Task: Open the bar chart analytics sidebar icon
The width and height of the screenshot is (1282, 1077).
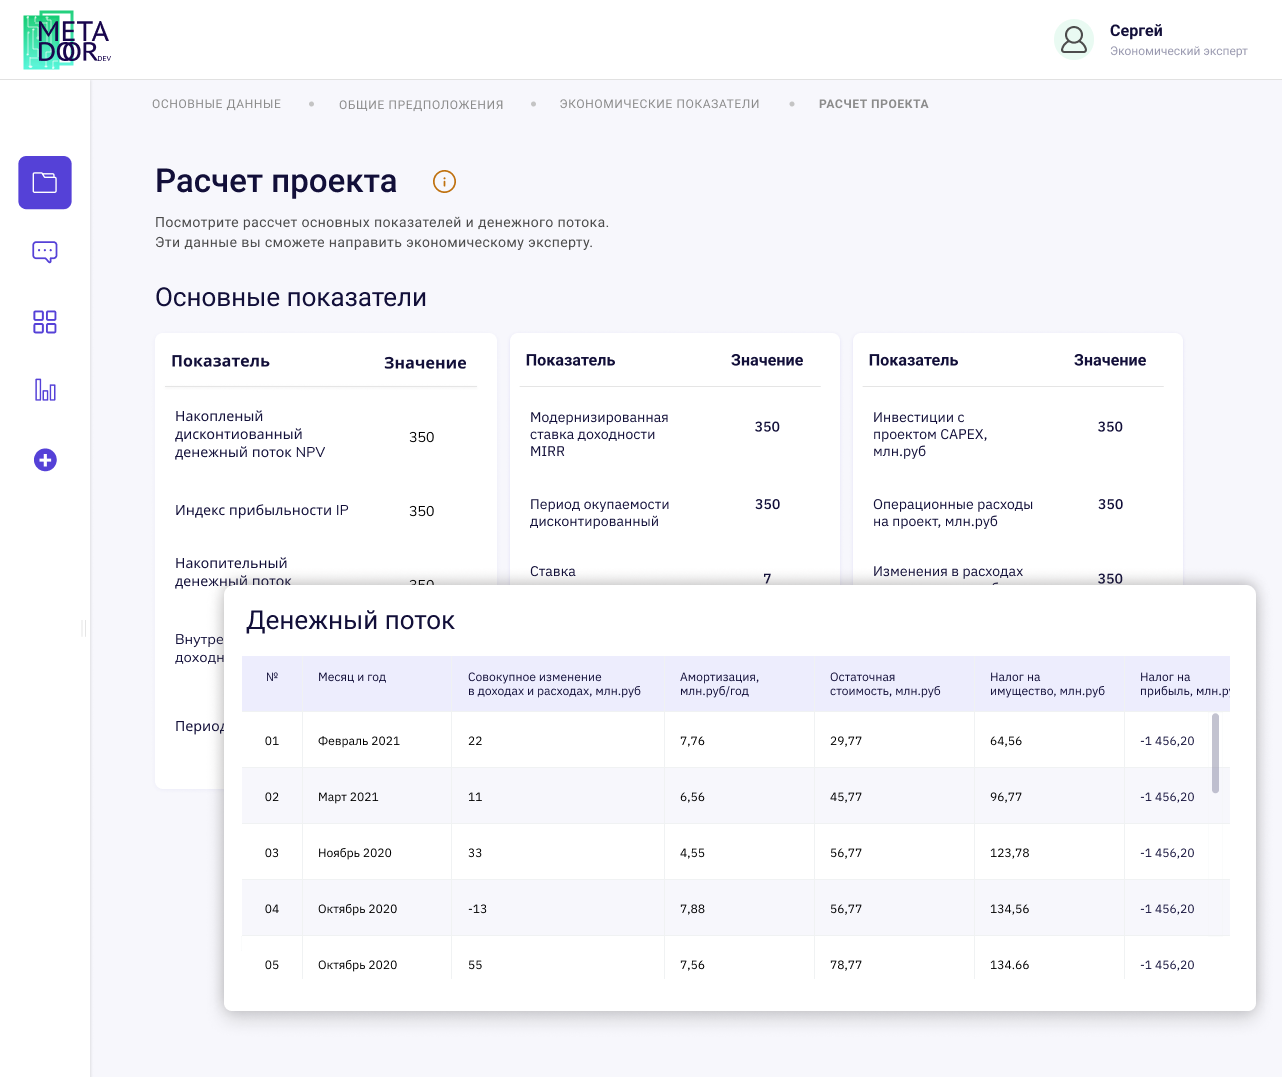Action: tap(45, 390)
